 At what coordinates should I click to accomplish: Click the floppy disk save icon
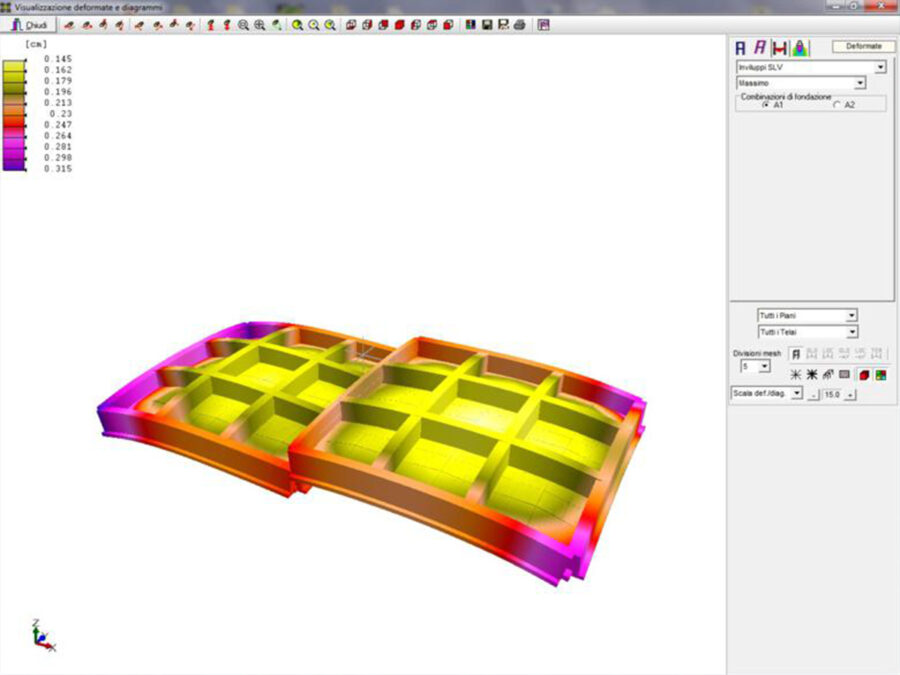pos(487,25)
